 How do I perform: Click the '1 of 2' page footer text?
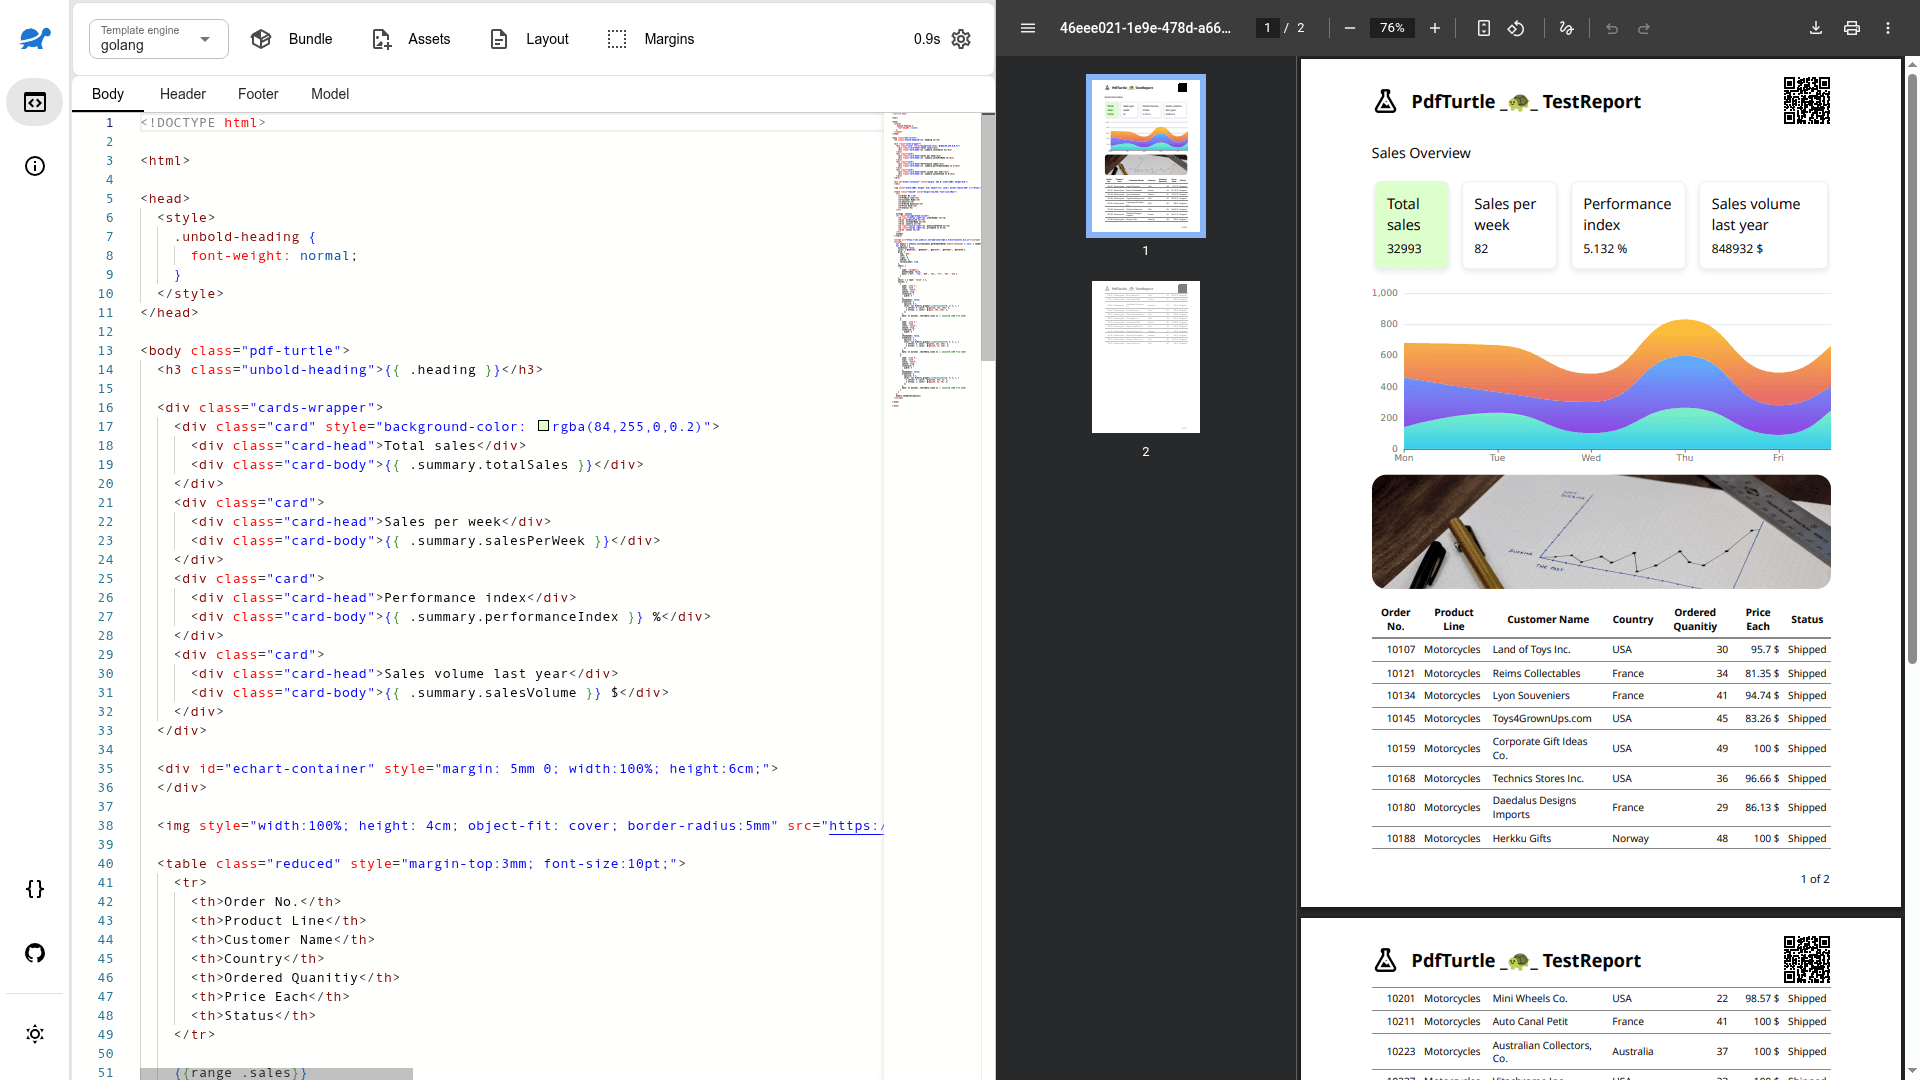point(1815,879)
